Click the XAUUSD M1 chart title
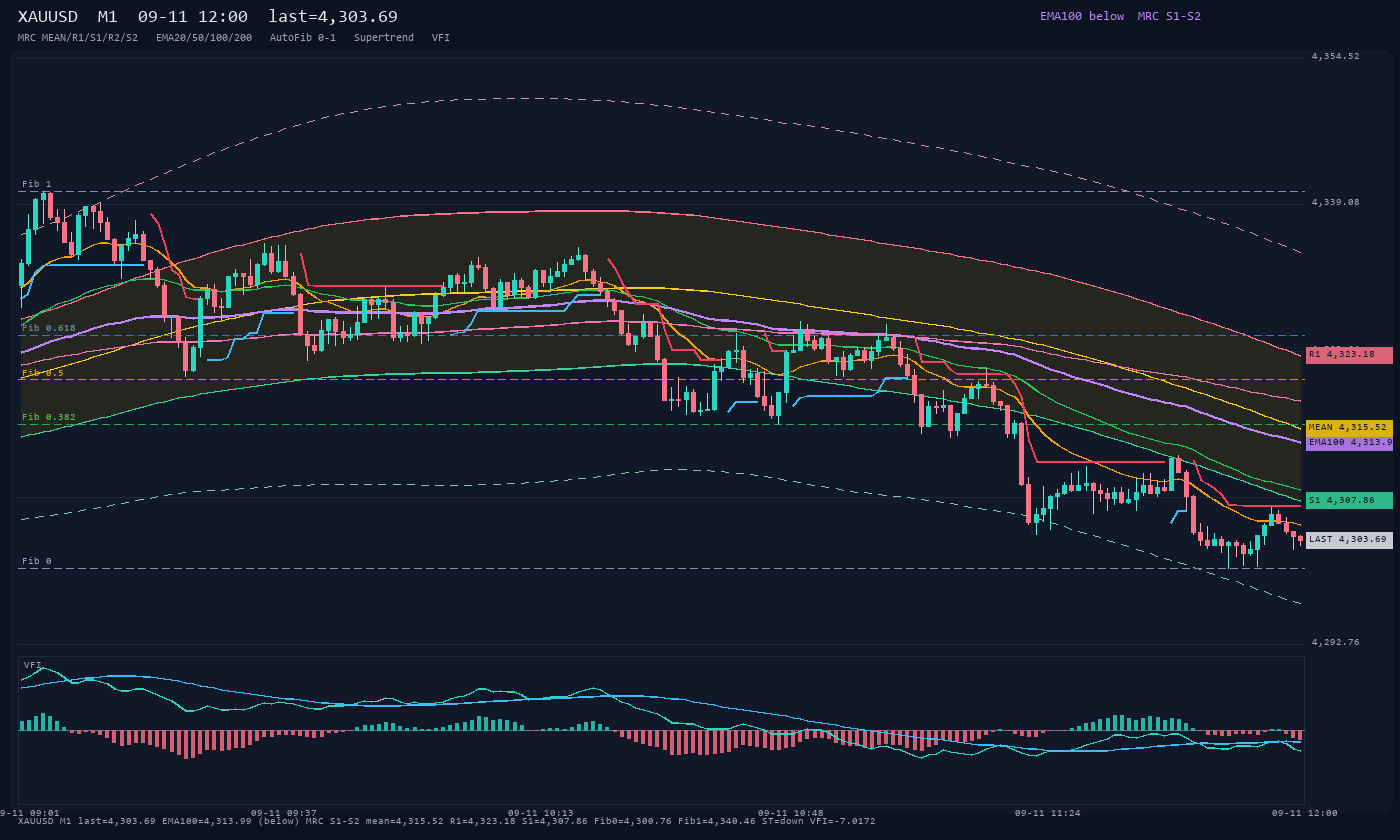The image size is (1400, 840). tap(208, 16)
